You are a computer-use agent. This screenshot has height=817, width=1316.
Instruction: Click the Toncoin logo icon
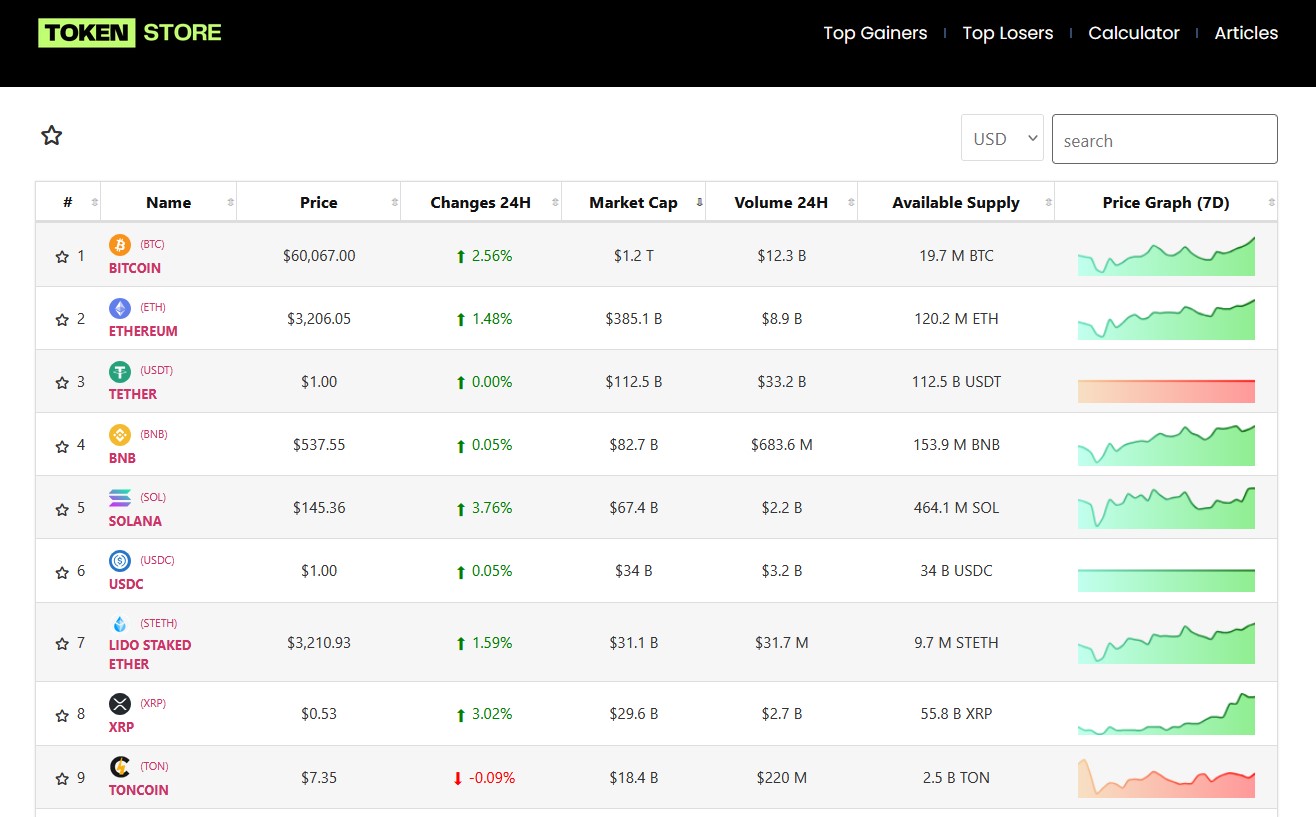pyautogui.click(x=120, y=767)
